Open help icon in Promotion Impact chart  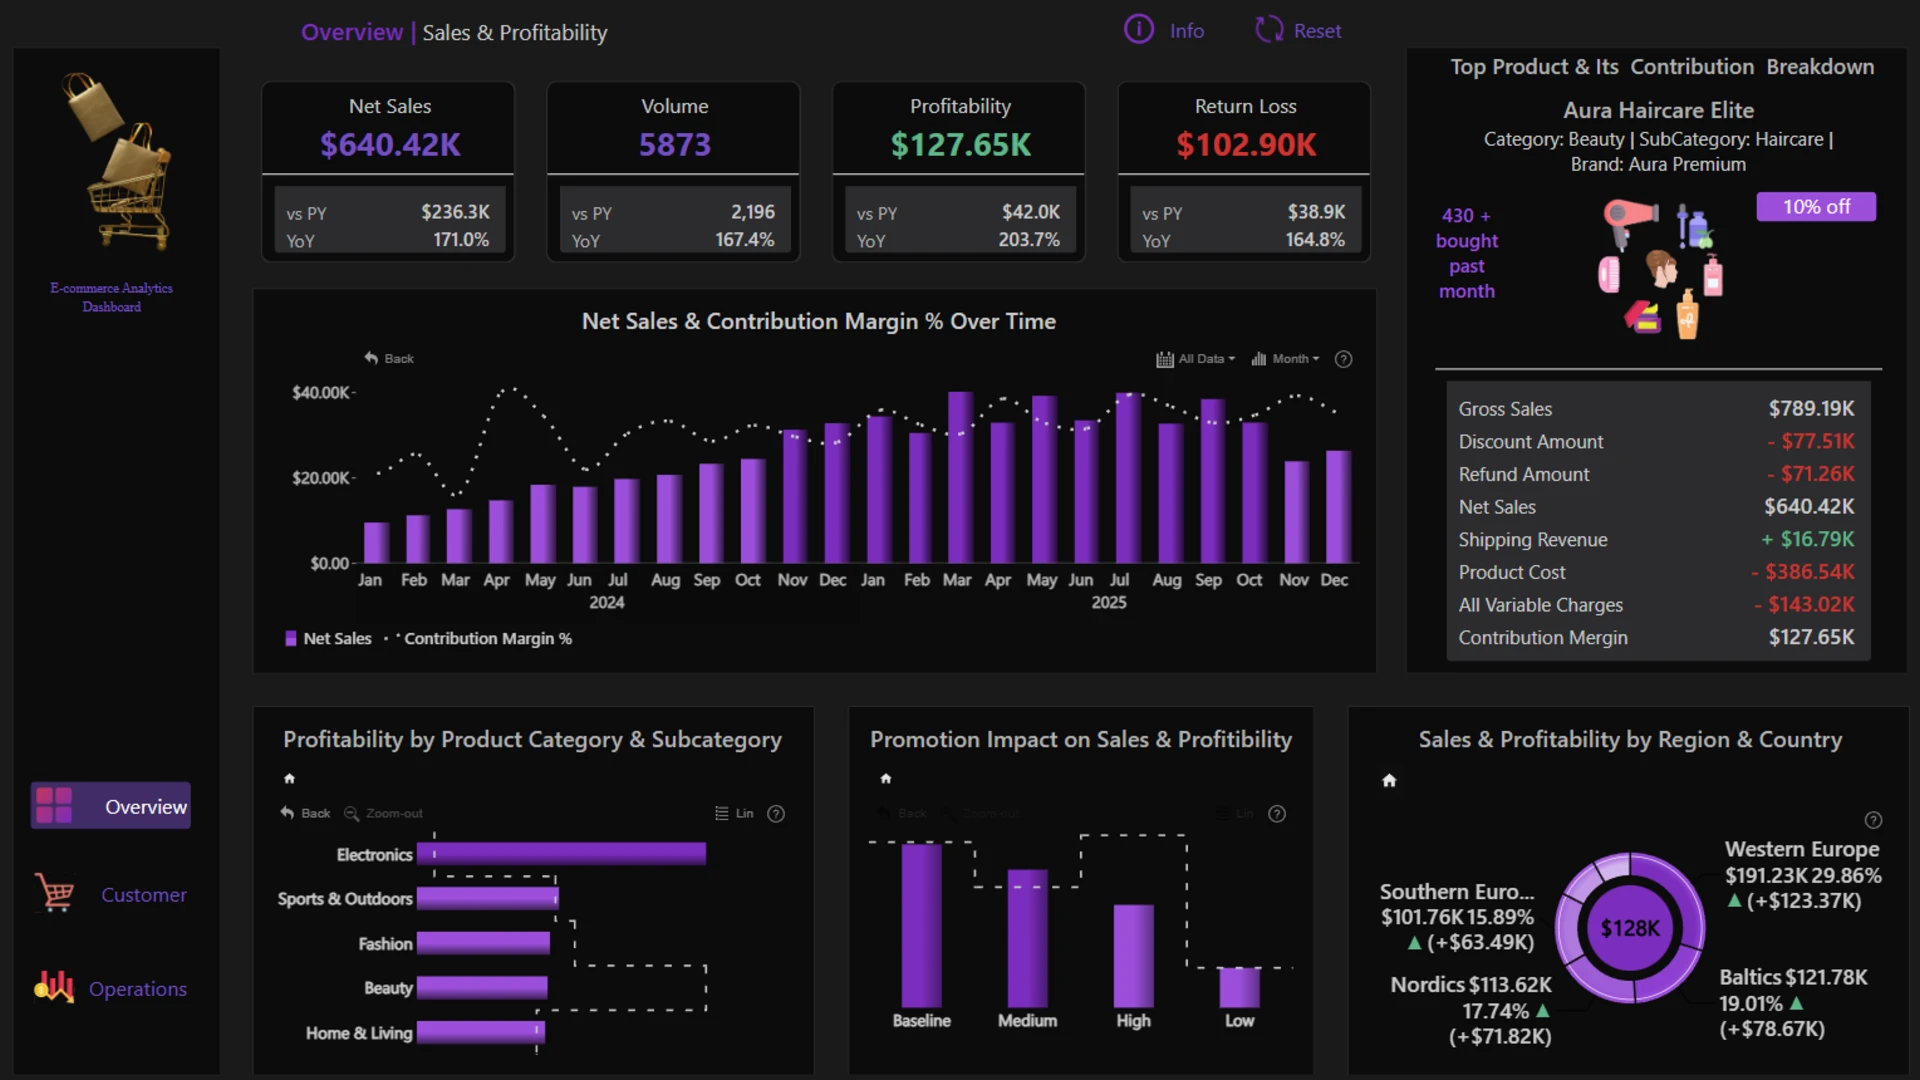1277,814
